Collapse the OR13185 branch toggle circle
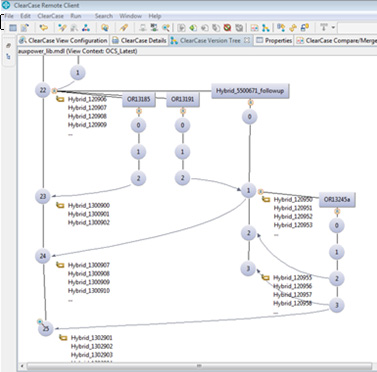Image resolution: width=377 pixels, height=372 pixels. [139, 111]
